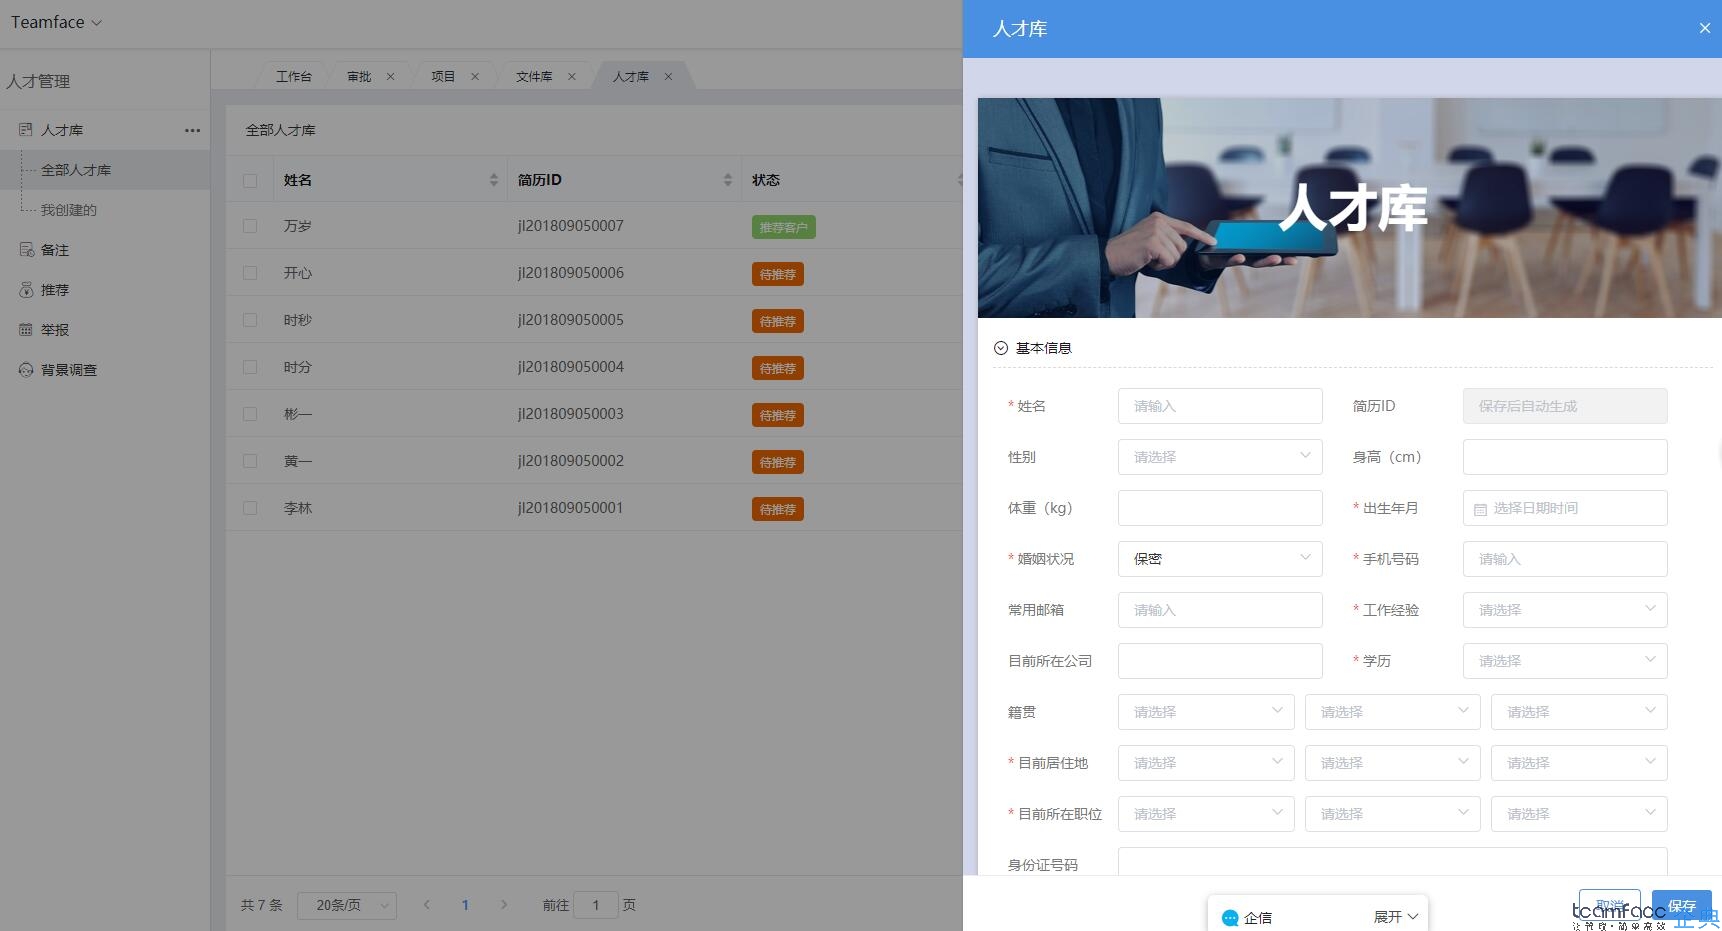
Task: Open the 性别 dropdown
Action: [1219, 457]
